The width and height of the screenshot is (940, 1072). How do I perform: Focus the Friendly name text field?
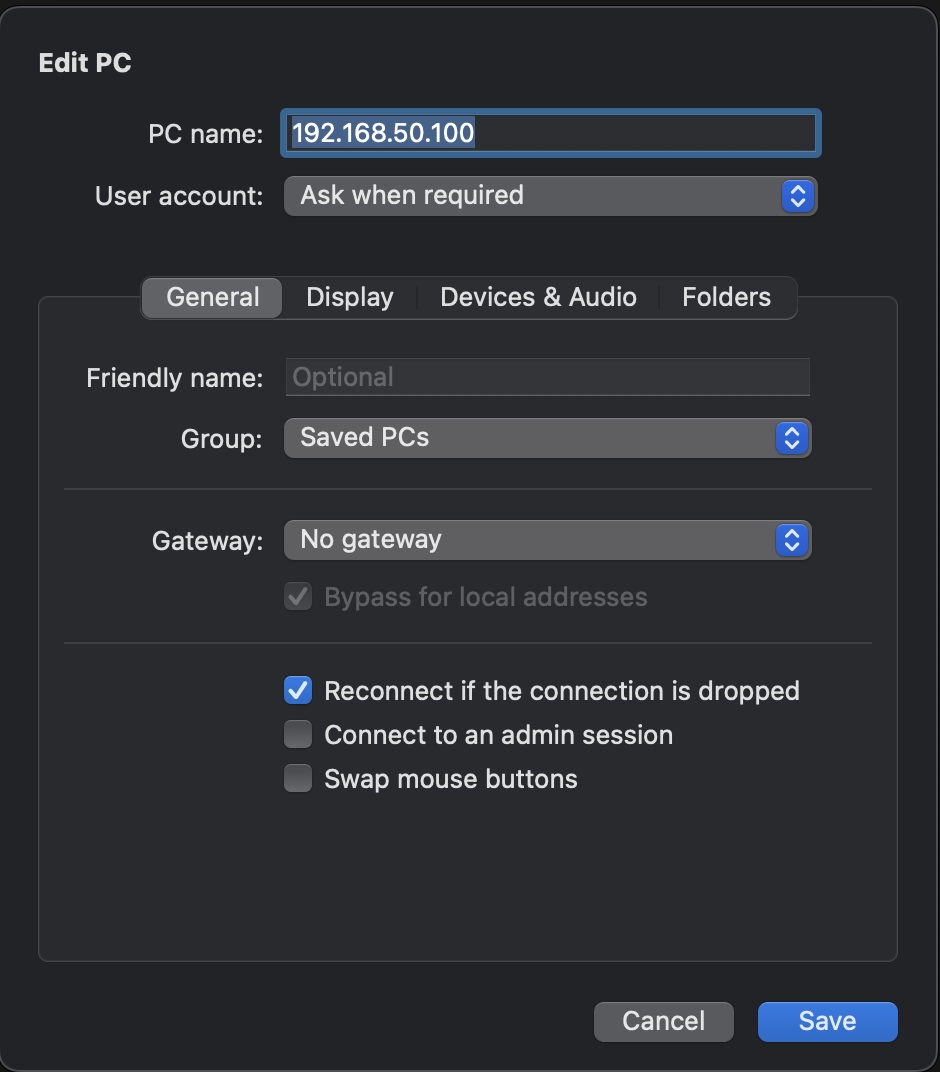547,378
